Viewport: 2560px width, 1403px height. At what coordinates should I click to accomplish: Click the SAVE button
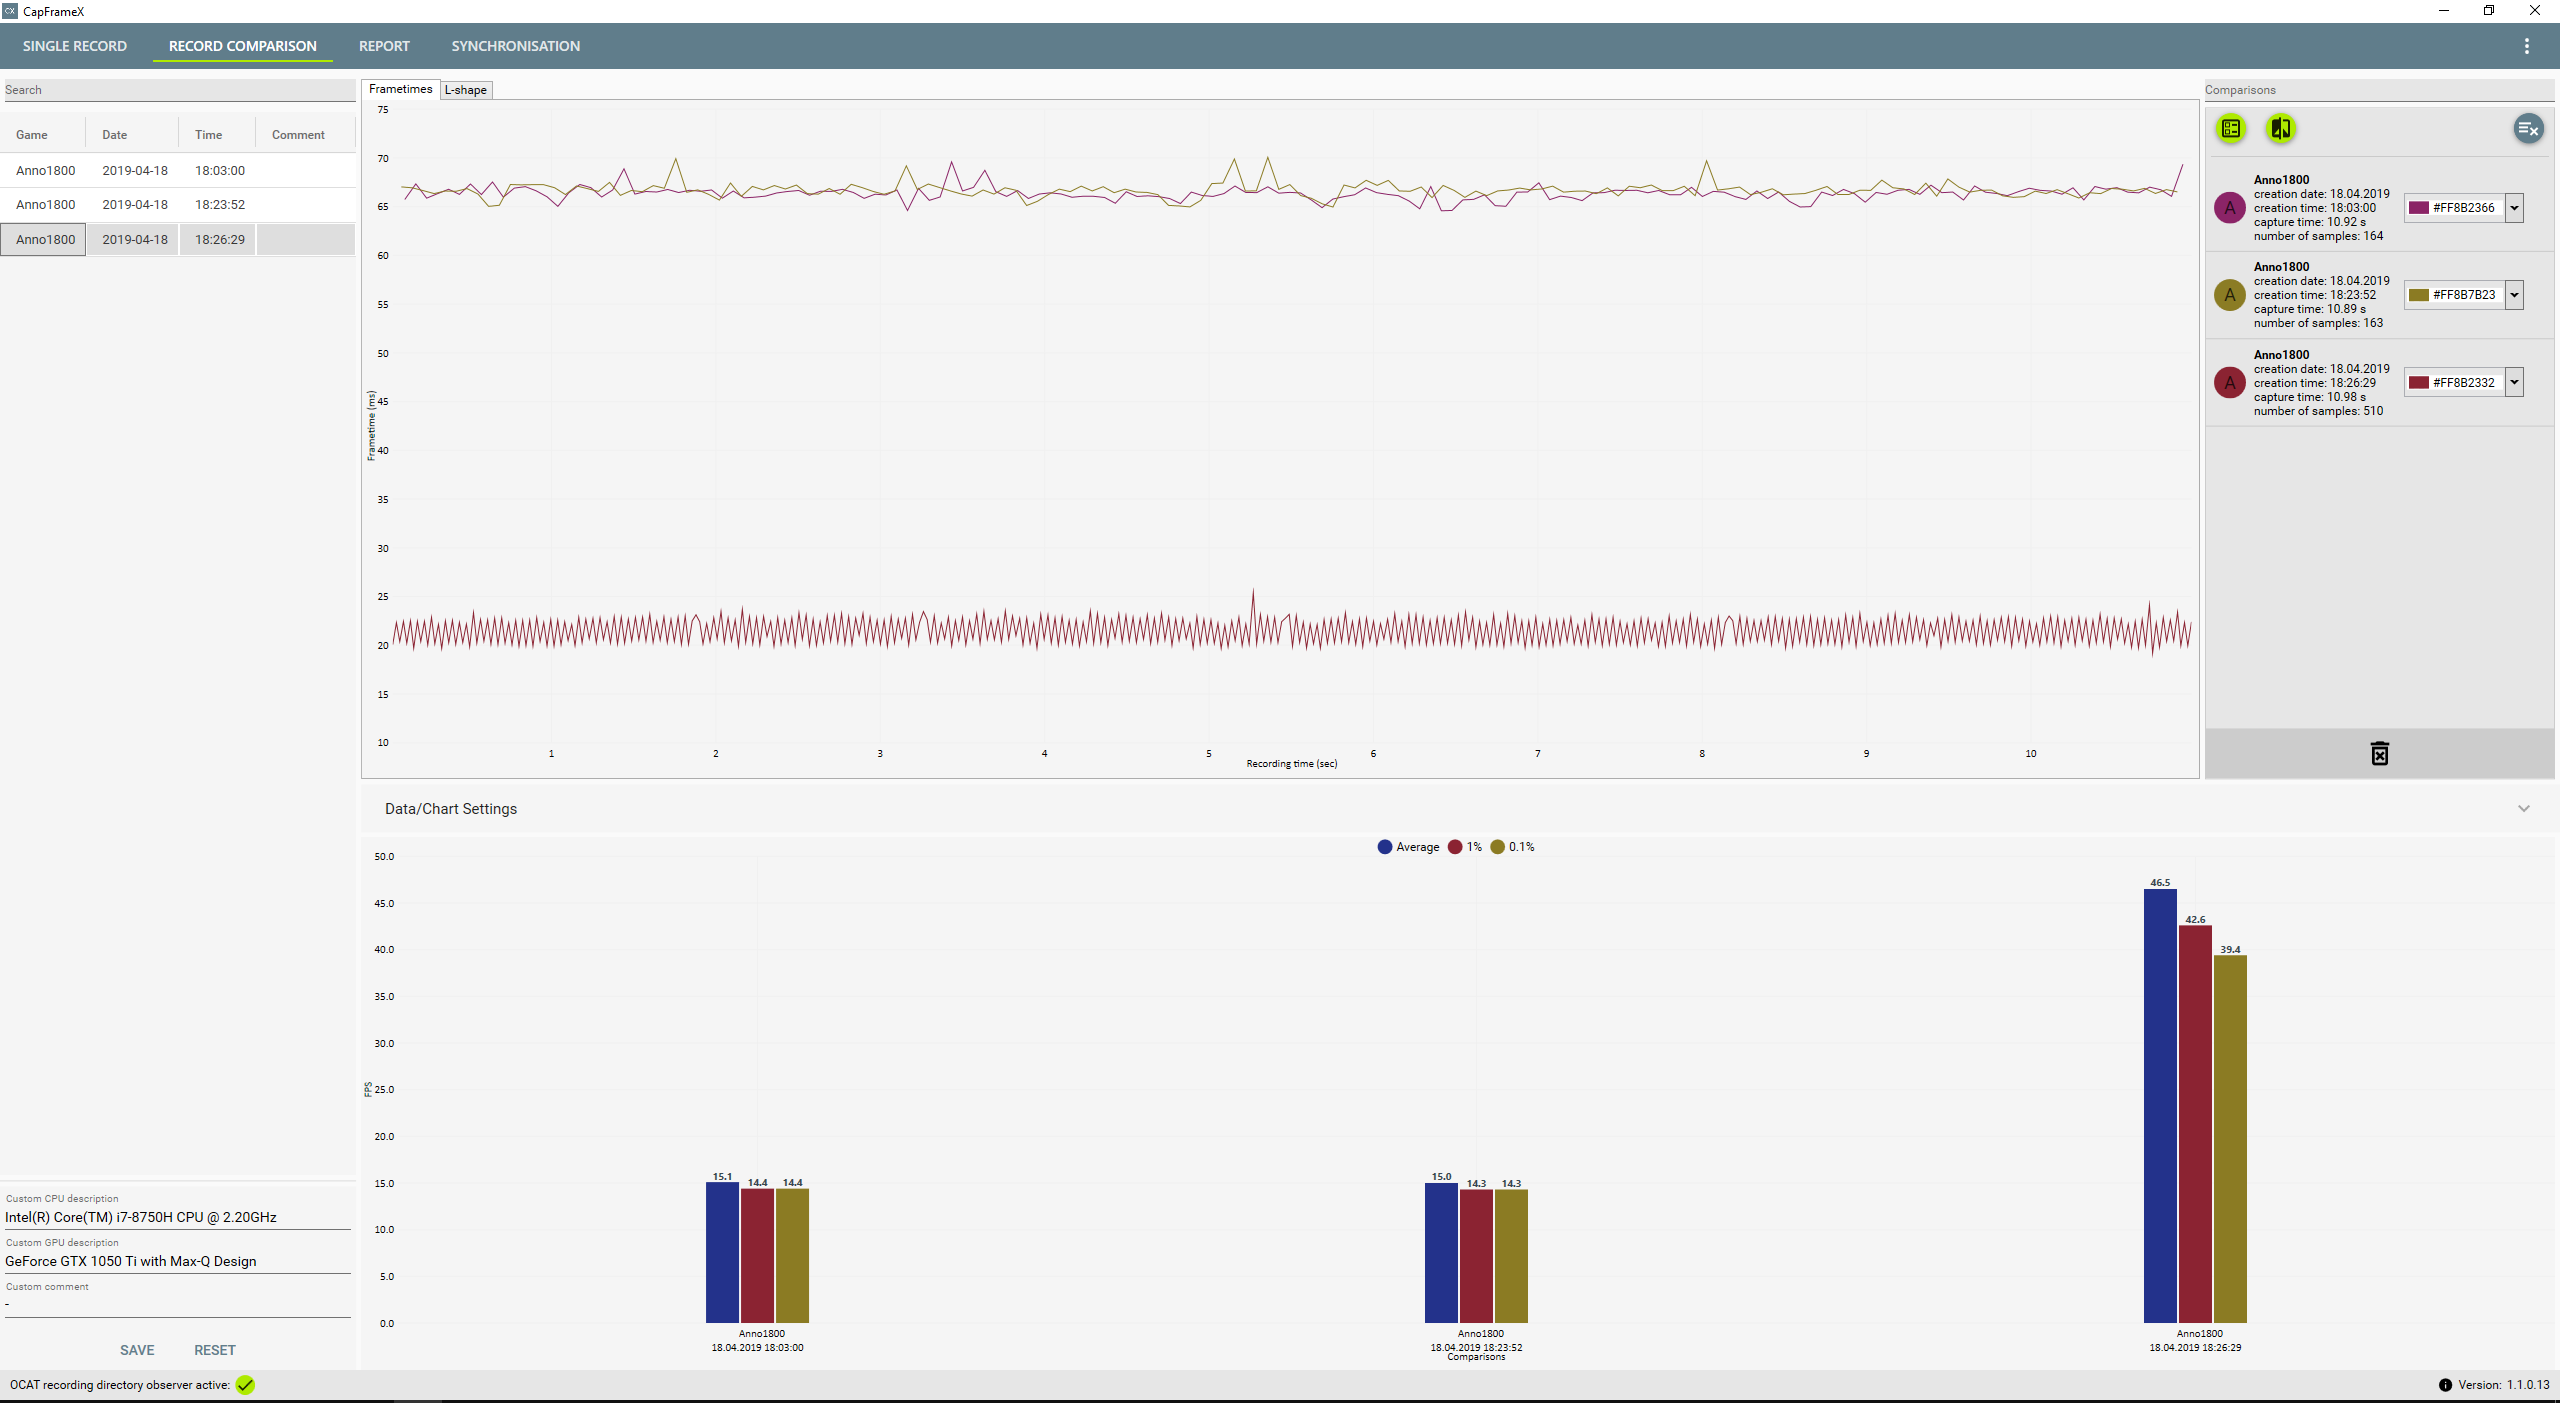pyautogui.click(x=137, y=1350)
